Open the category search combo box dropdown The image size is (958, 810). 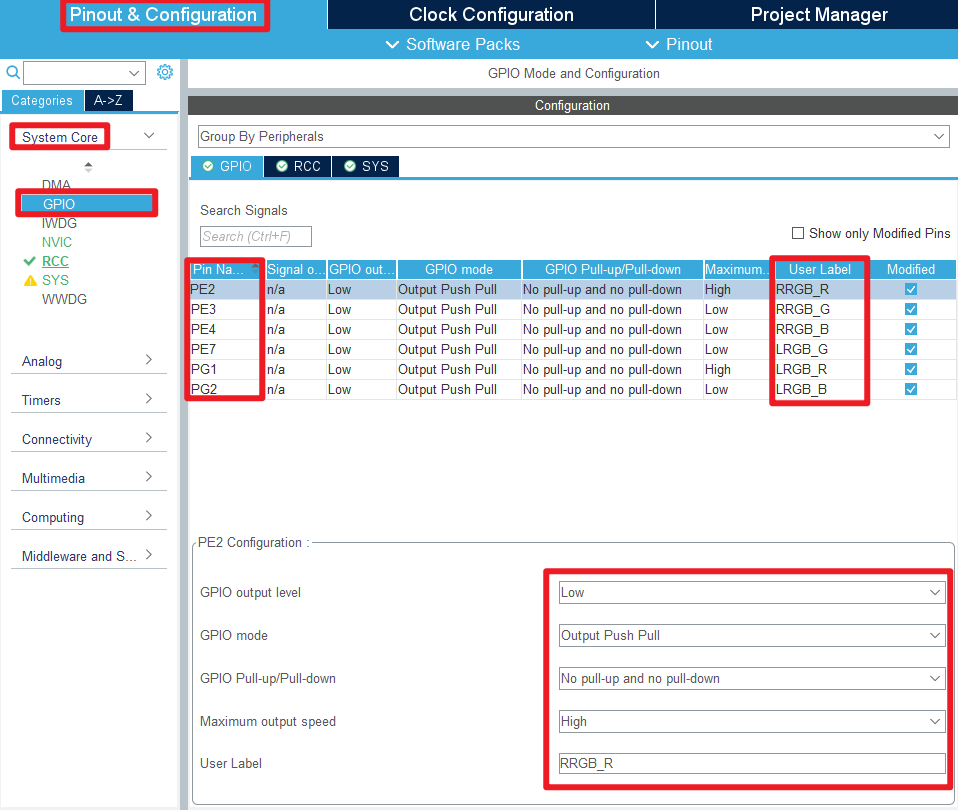point(134,73)
